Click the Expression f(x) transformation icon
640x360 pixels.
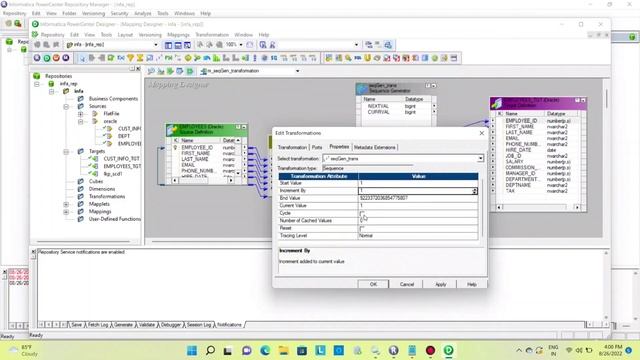120,58
